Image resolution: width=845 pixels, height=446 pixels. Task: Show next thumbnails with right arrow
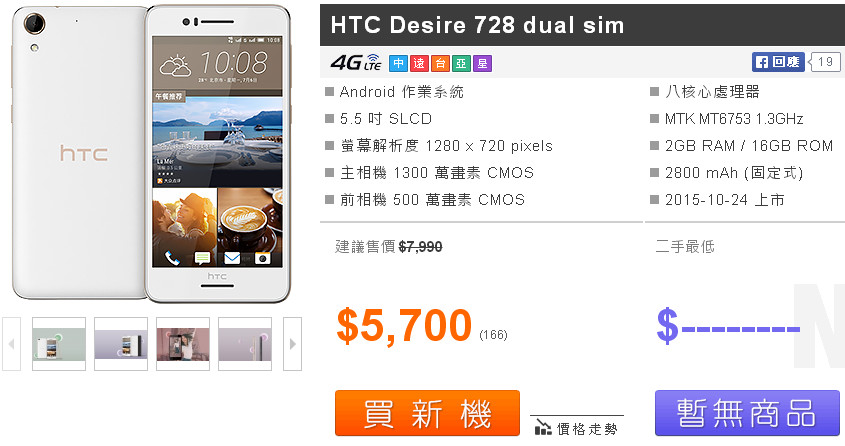pos(292,344)
